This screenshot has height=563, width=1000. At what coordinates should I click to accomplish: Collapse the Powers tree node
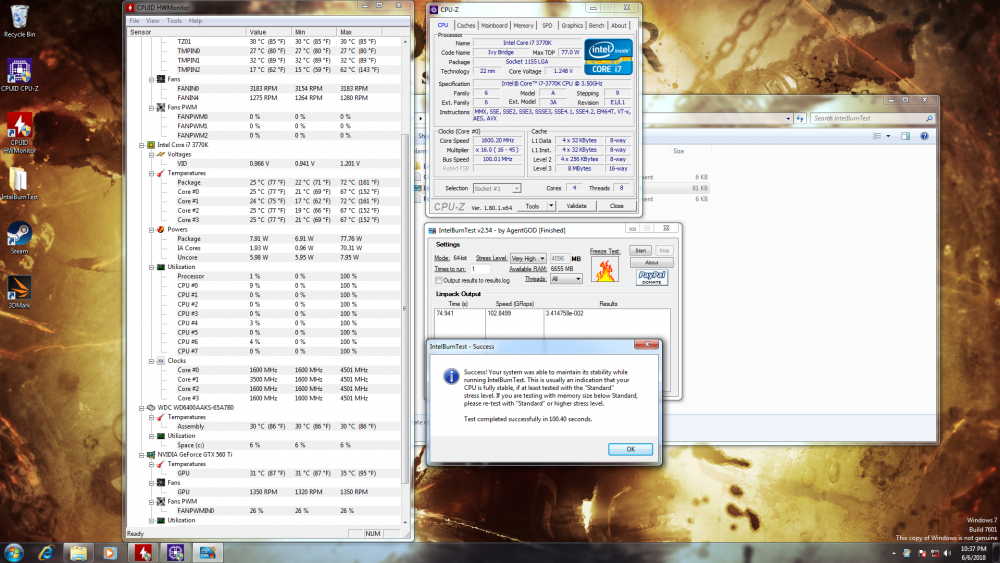(151, 230)
